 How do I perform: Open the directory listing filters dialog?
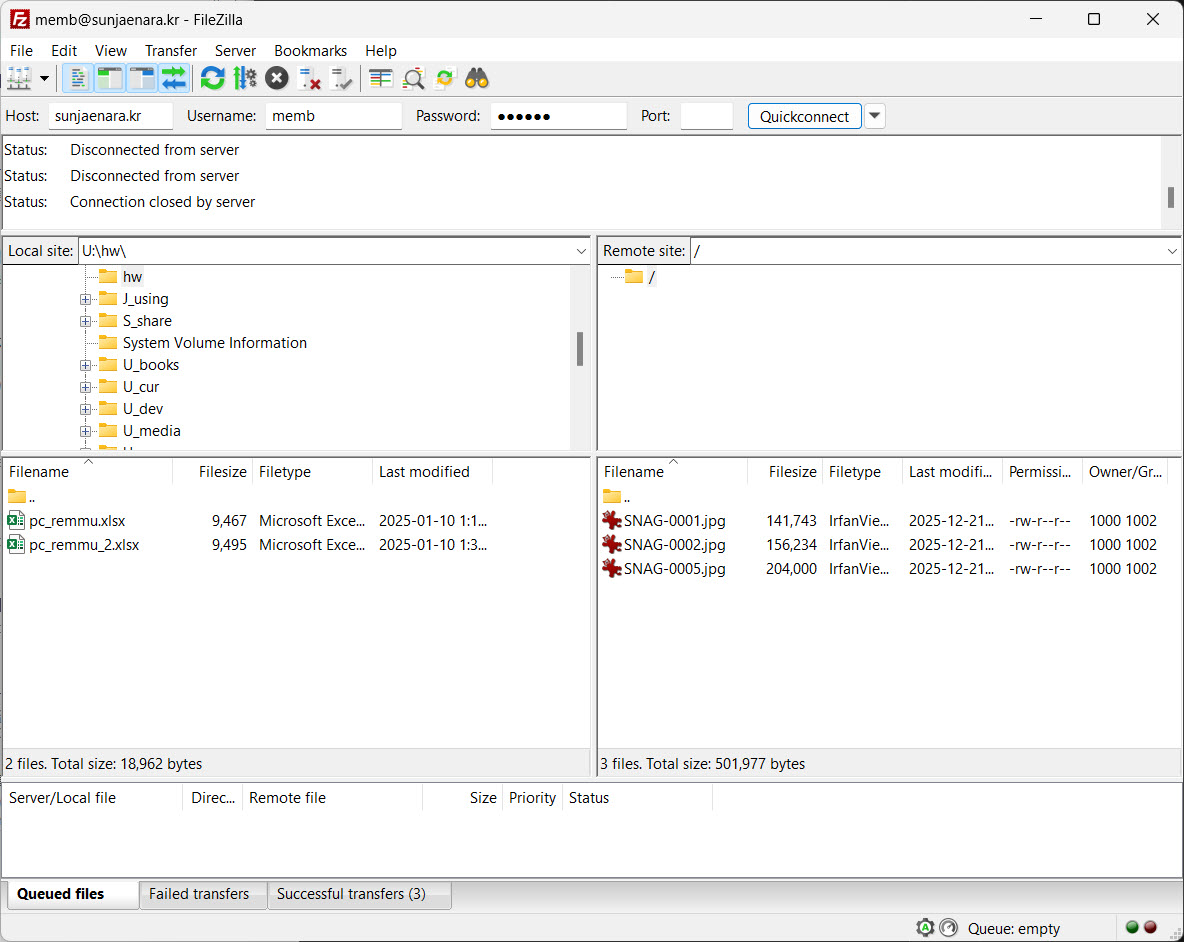380,78
